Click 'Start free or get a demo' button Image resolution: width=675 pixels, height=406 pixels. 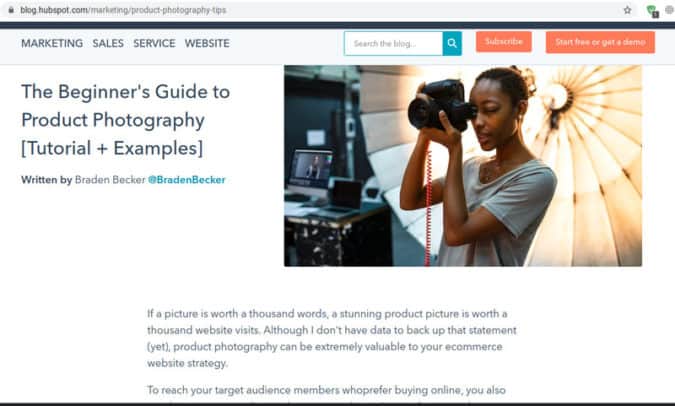coord(600,42)
